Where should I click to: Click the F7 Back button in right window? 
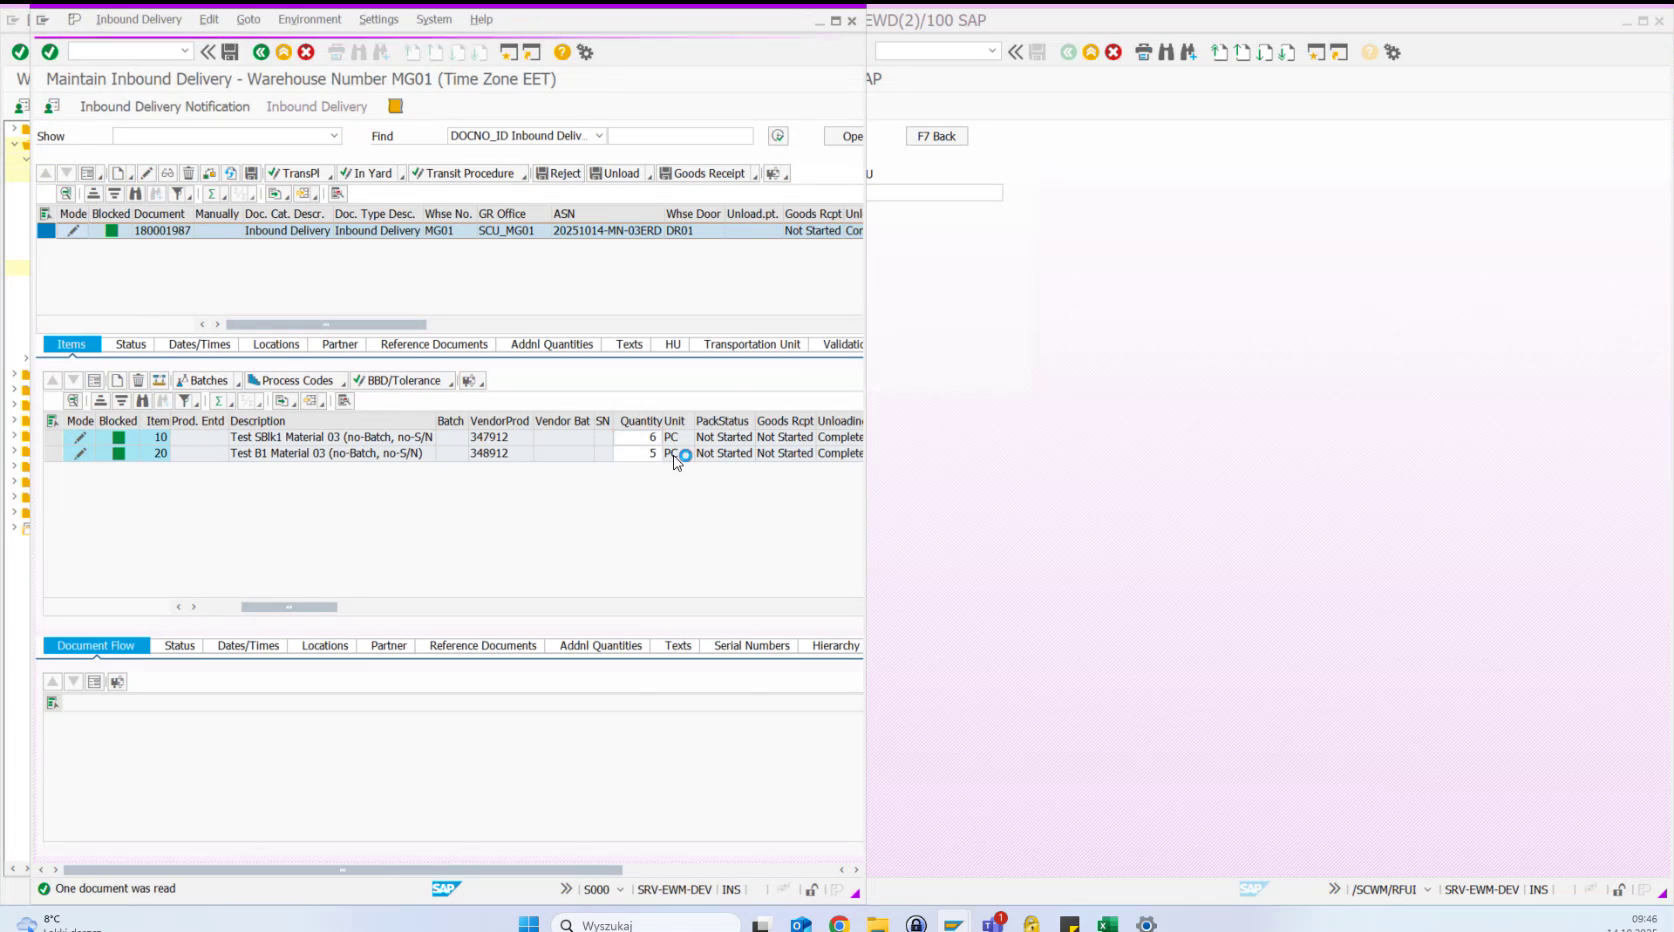pos(936,135)
